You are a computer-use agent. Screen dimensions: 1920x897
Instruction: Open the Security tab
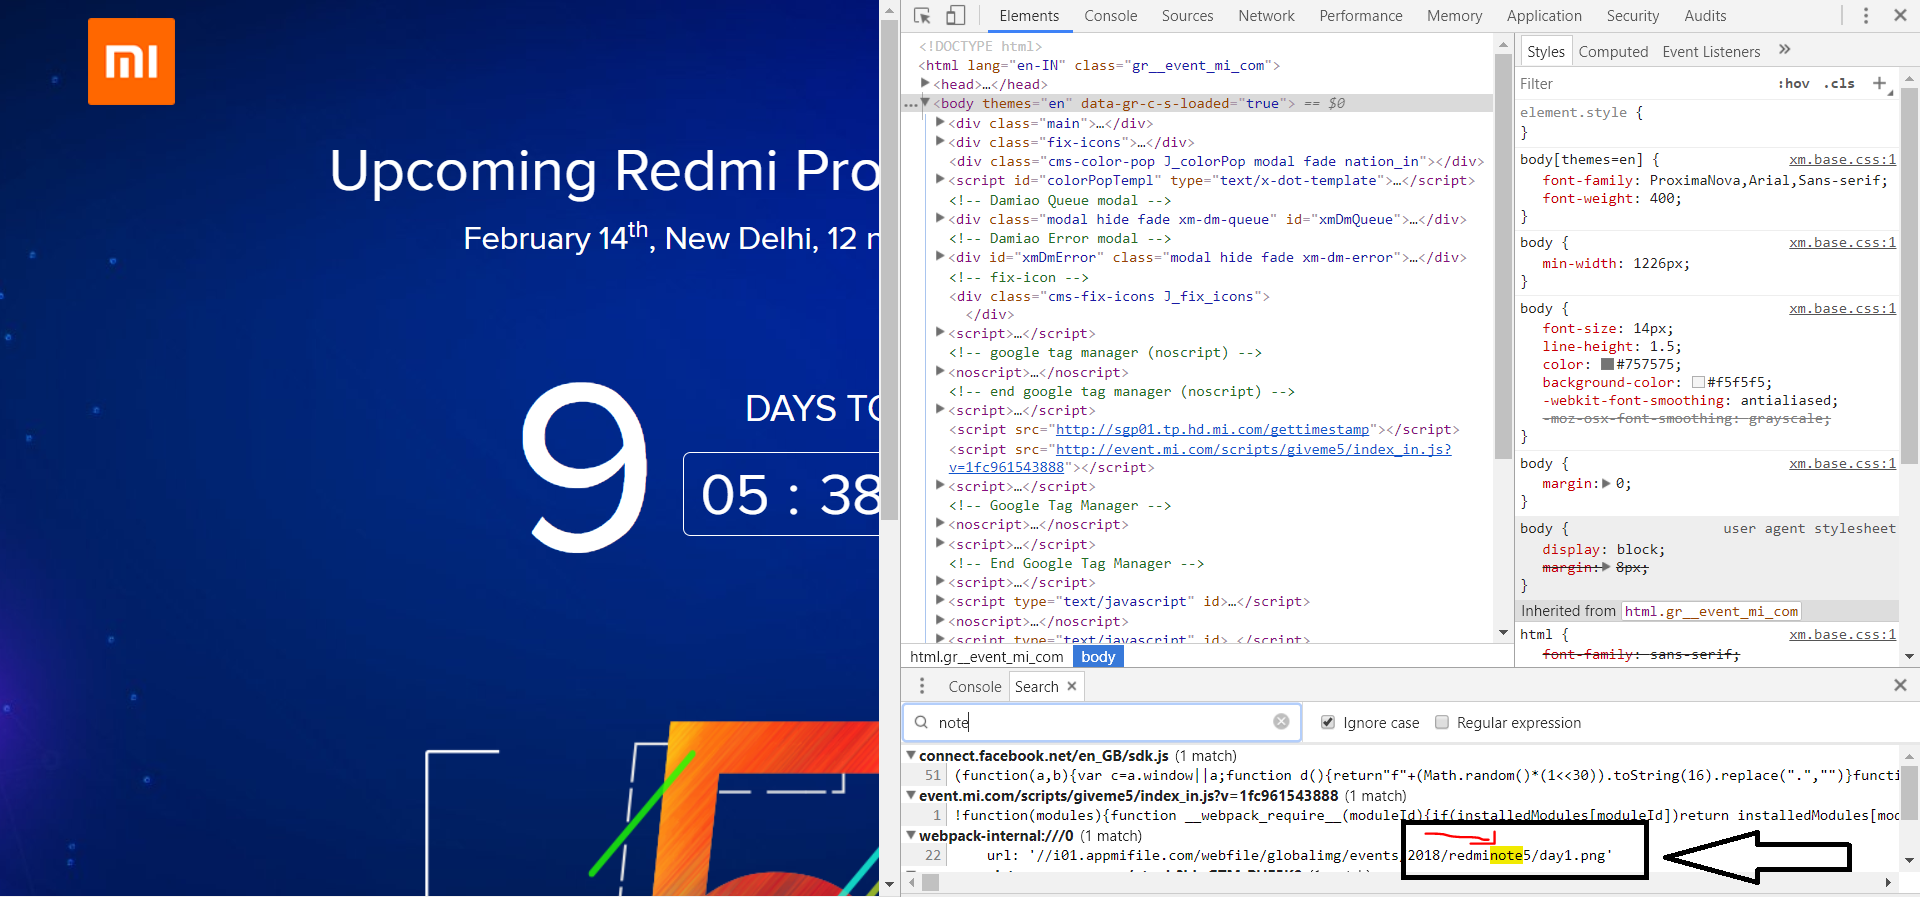pyautogui.click(x=1632, y=16)
